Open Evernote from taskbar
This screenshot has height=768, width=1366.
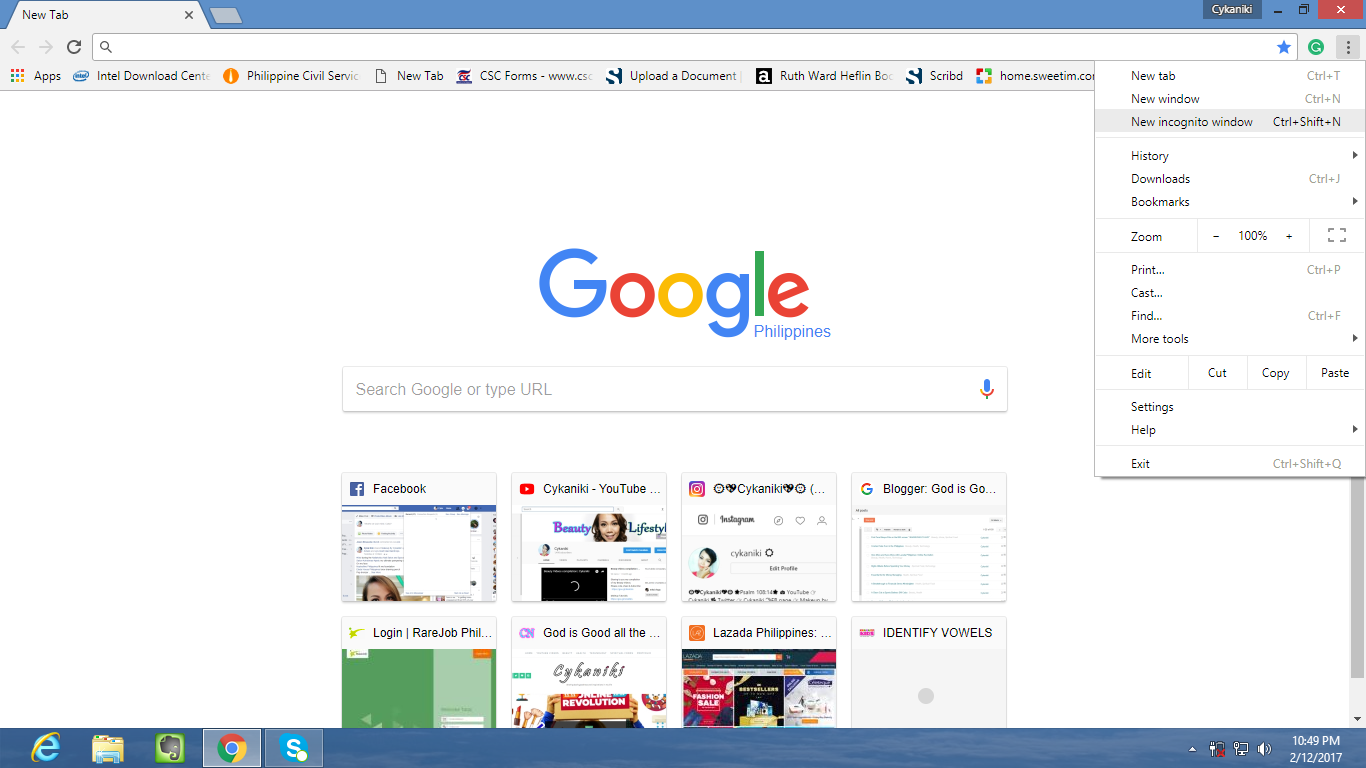click(169, 748)
